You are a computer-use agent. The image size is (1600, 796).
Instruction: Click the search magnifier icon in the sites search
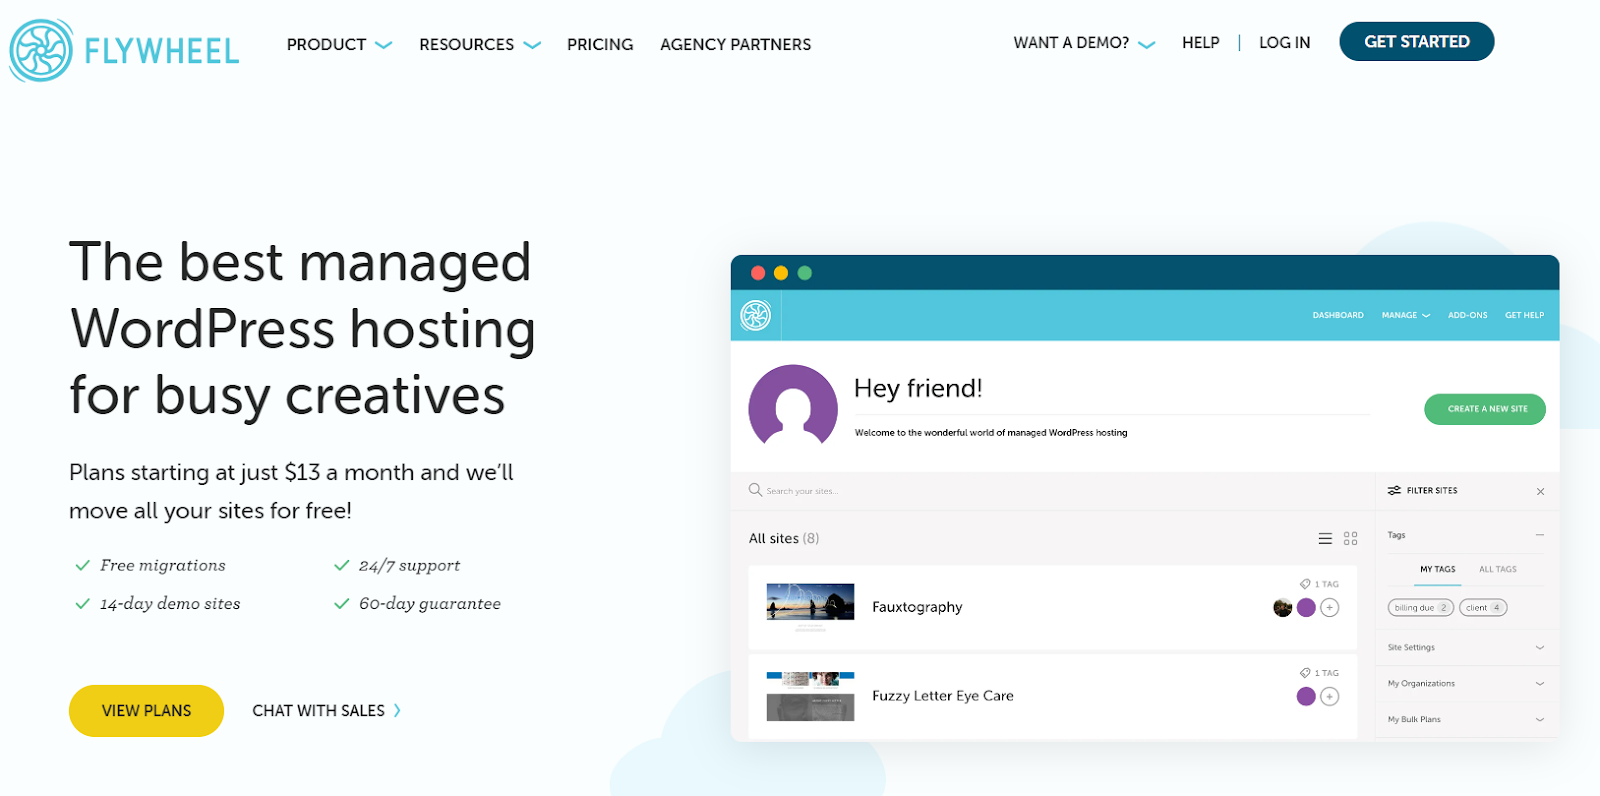(755, 490)
